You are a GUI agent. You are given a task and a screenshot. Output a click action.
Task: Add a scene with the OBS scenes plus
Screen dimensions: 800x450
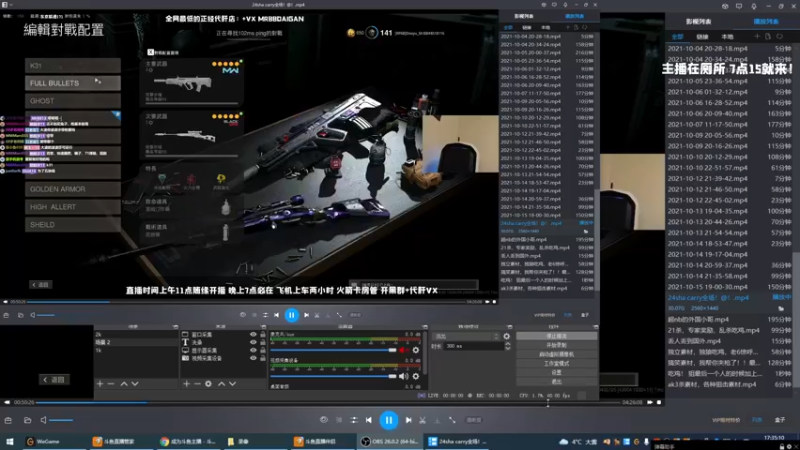coord(100,384)
